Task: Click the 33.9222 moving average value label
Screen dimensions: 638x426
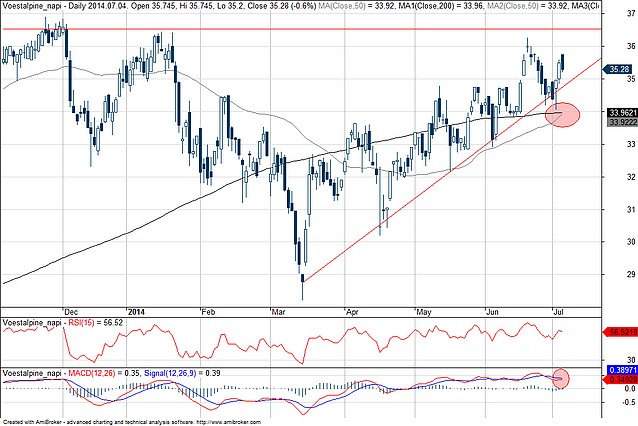Action: [623, 122]
